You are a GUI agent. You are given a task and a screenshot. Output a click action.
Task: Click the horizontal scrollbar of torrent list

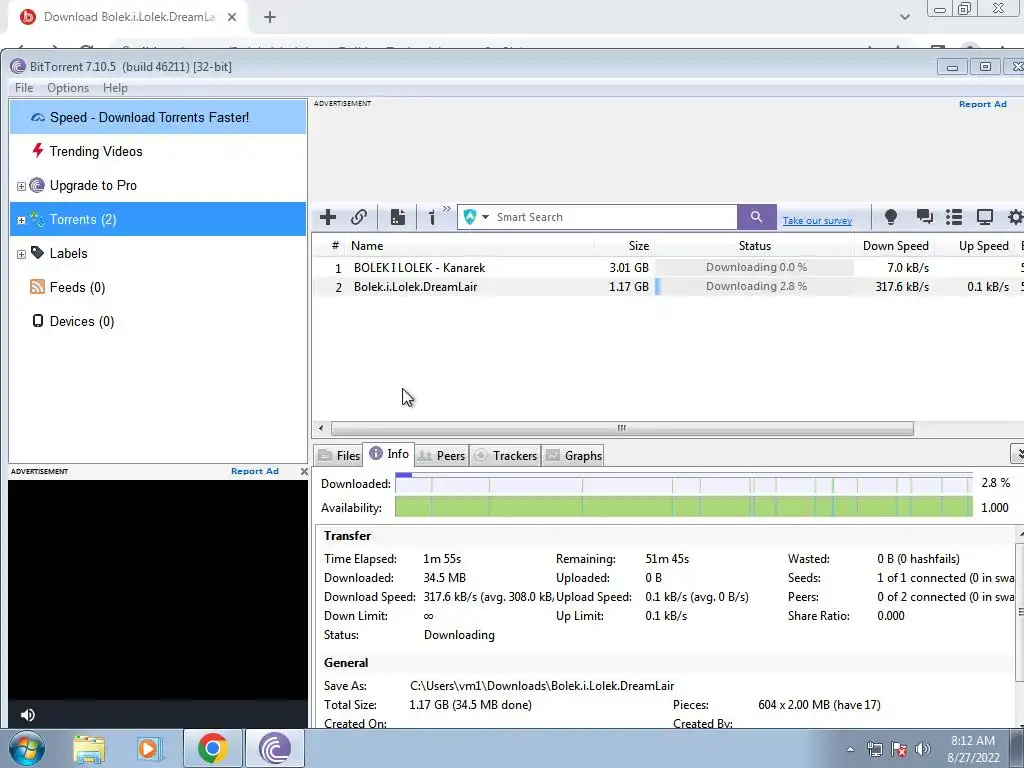622,428
